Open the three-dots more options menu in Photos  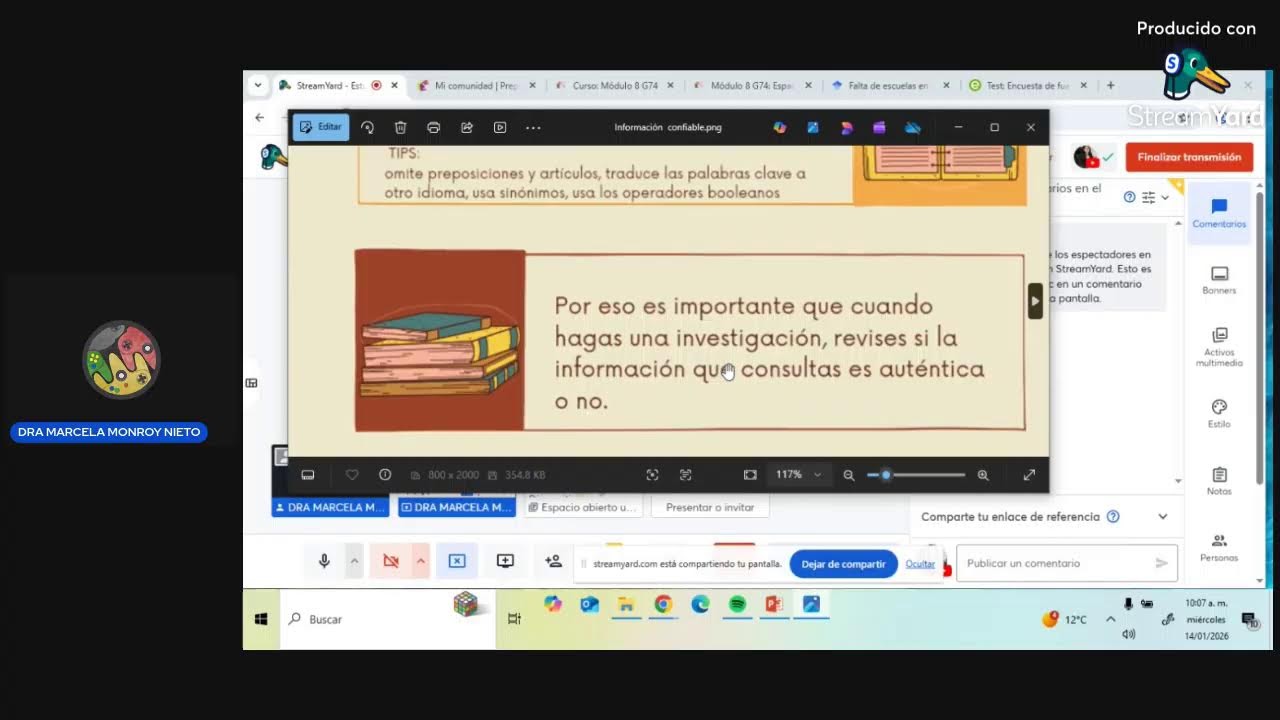533,127
